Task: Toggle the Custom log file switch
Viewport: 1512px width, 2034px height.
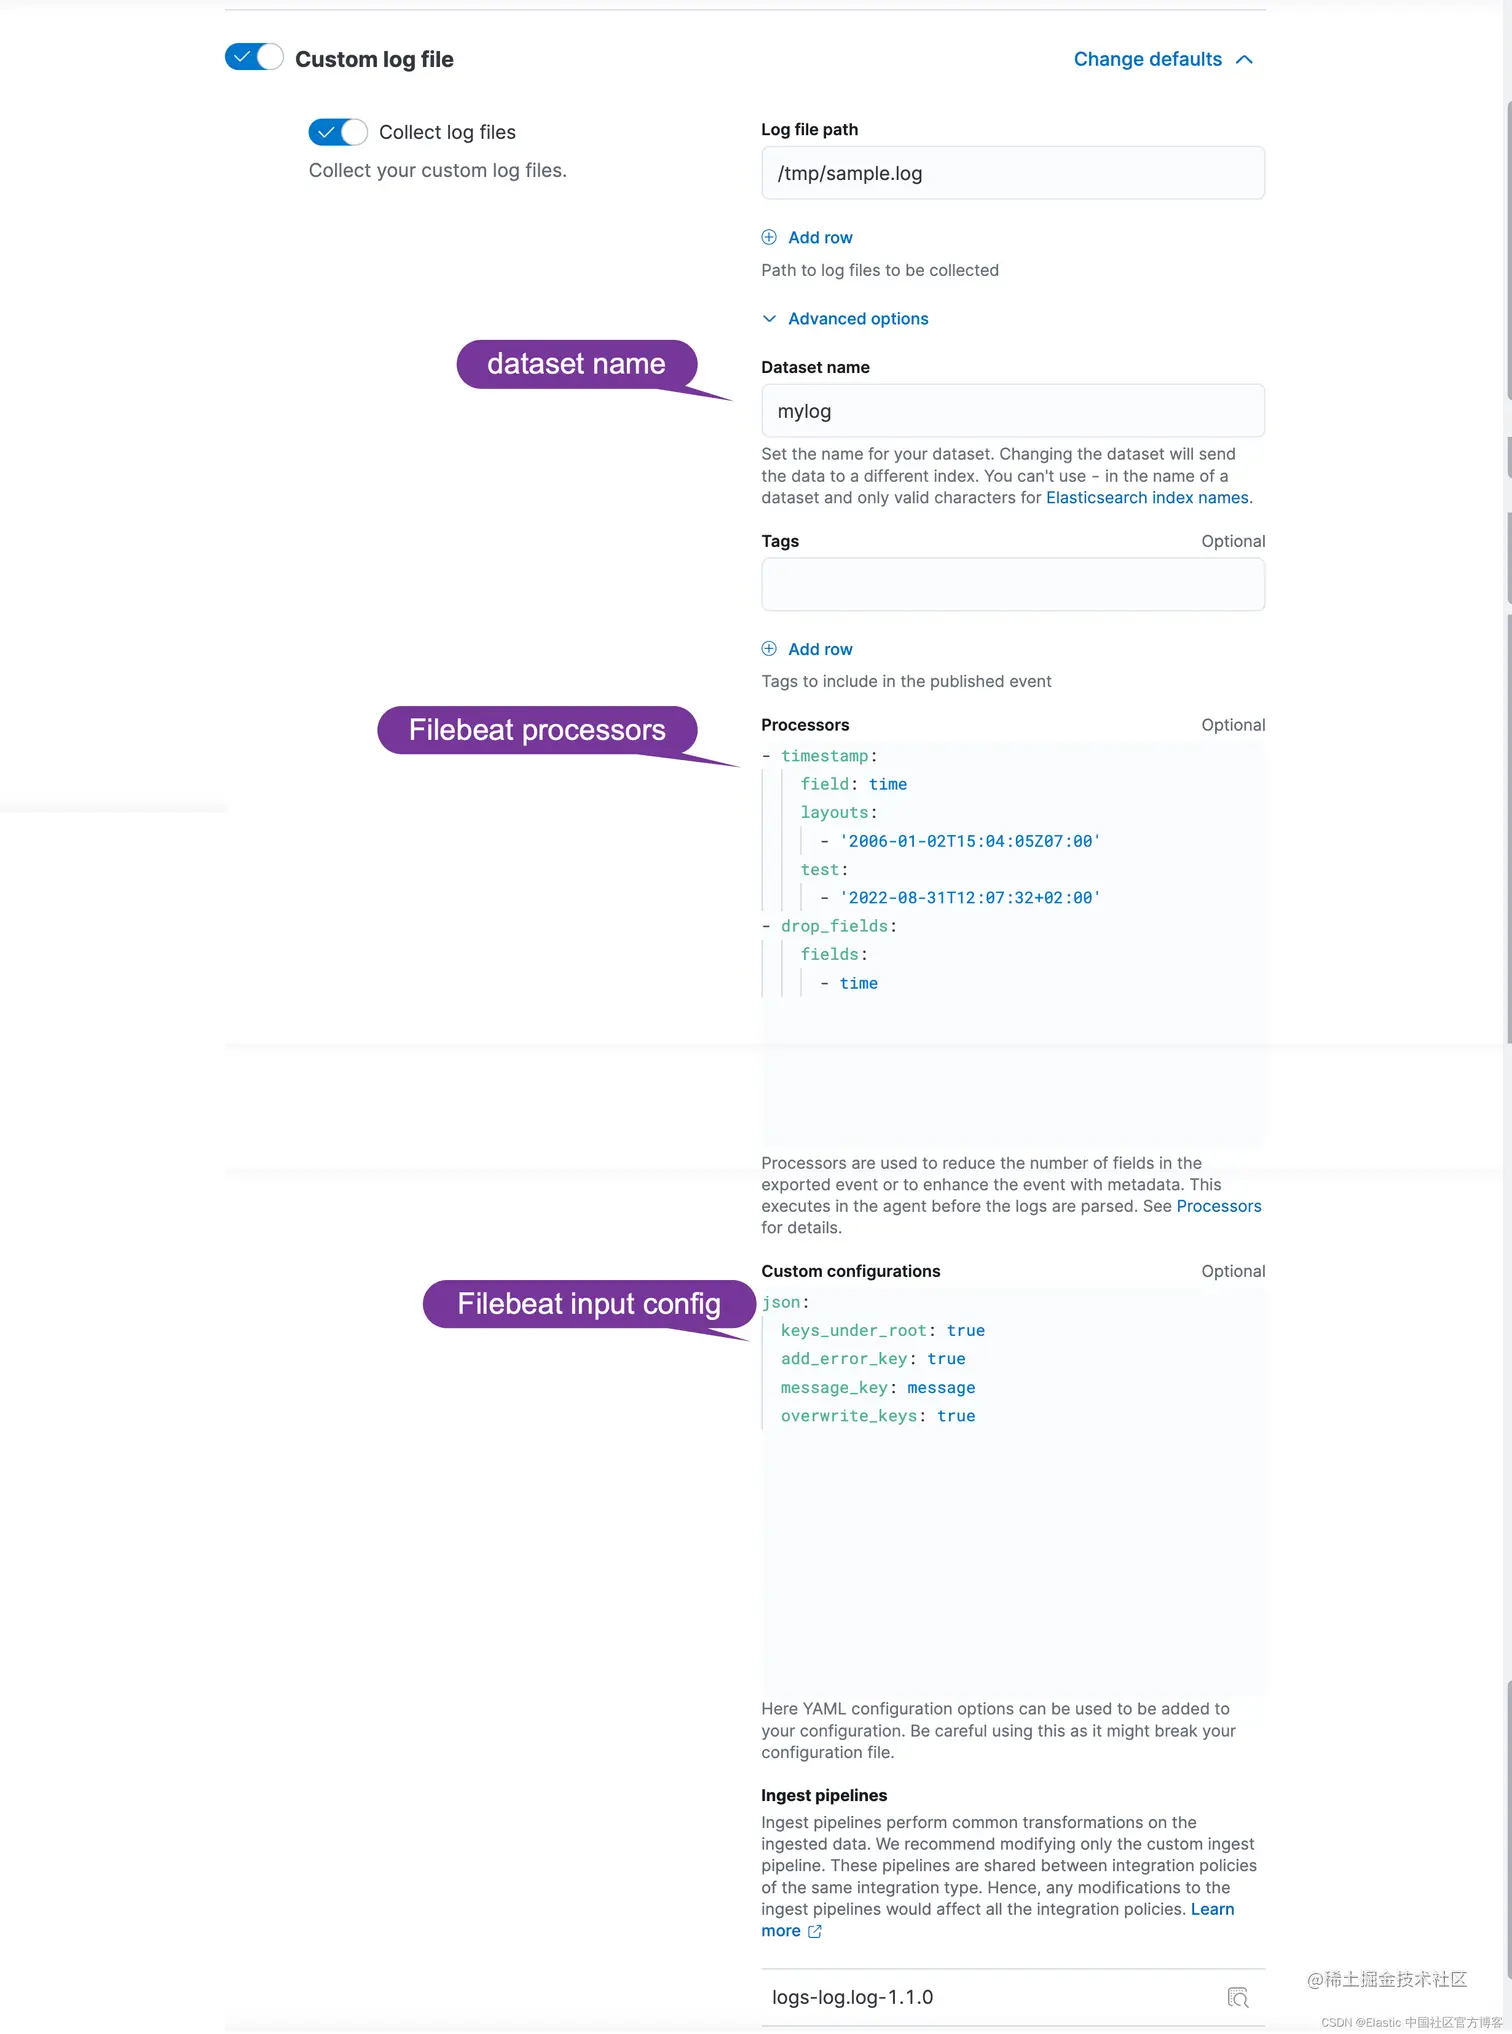Action: tap(254, 57)
